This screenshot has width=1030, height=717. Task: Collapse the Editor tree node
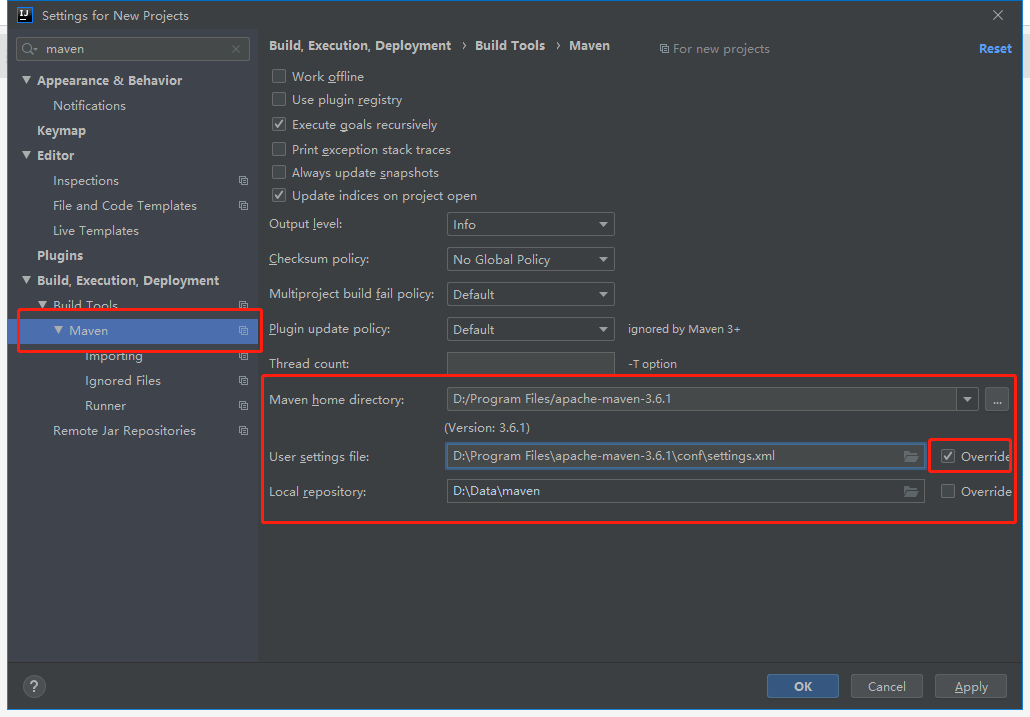tap(26, 155)
